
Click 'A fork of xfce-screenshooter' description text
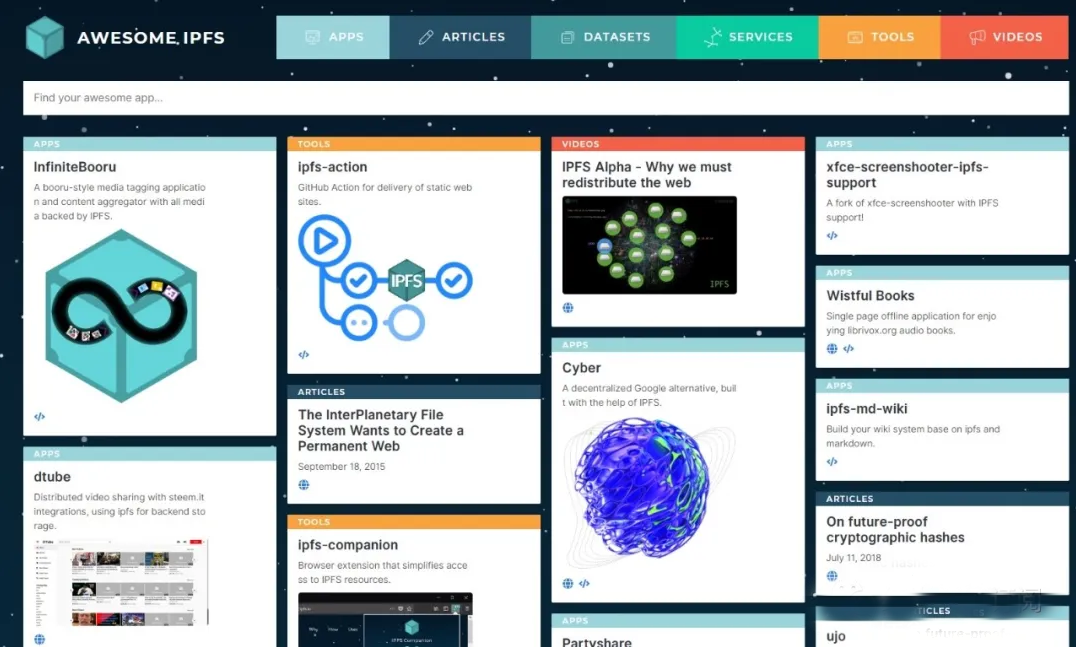[912, 210]
